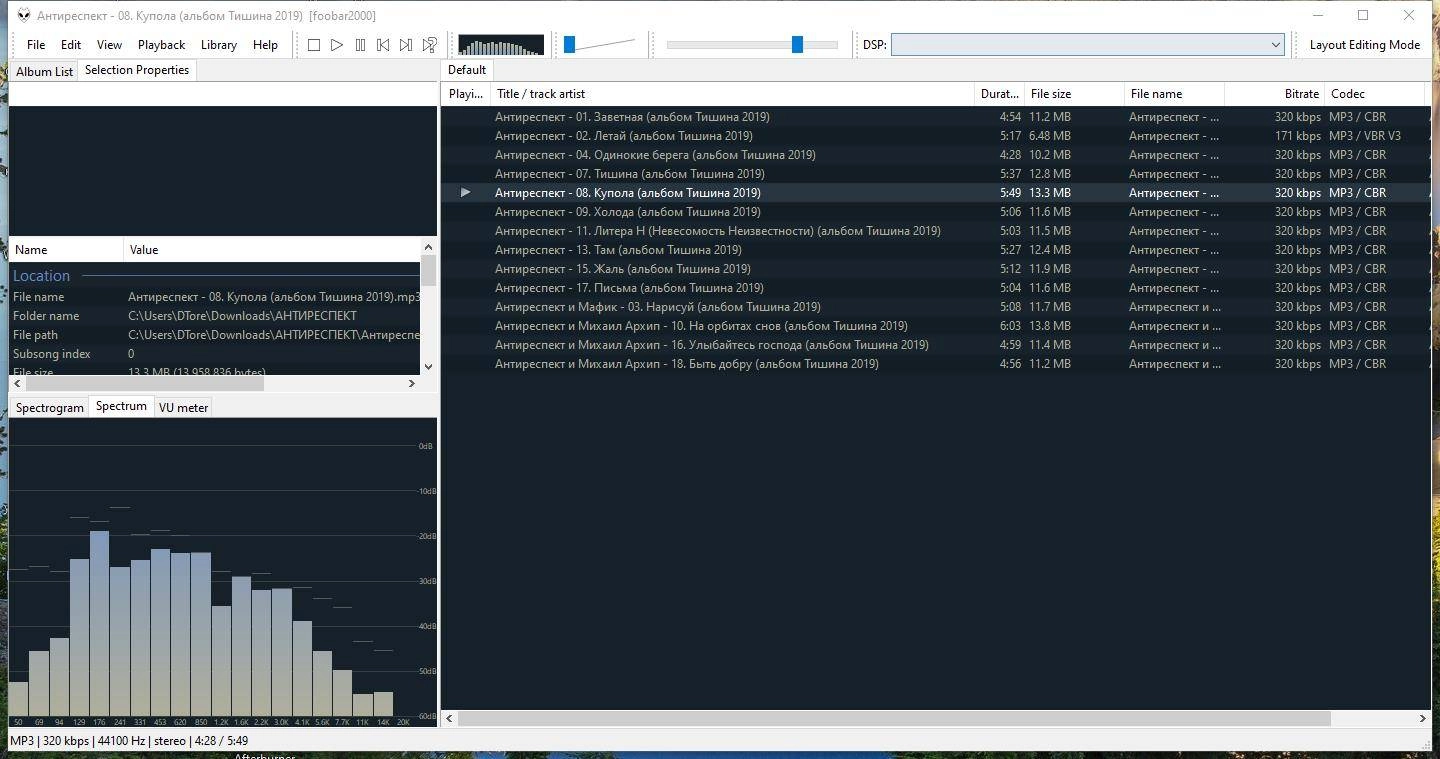1440x759 pixels.
Task: Select track 16. Улыбайтесь господа
Action: [936, 345]
